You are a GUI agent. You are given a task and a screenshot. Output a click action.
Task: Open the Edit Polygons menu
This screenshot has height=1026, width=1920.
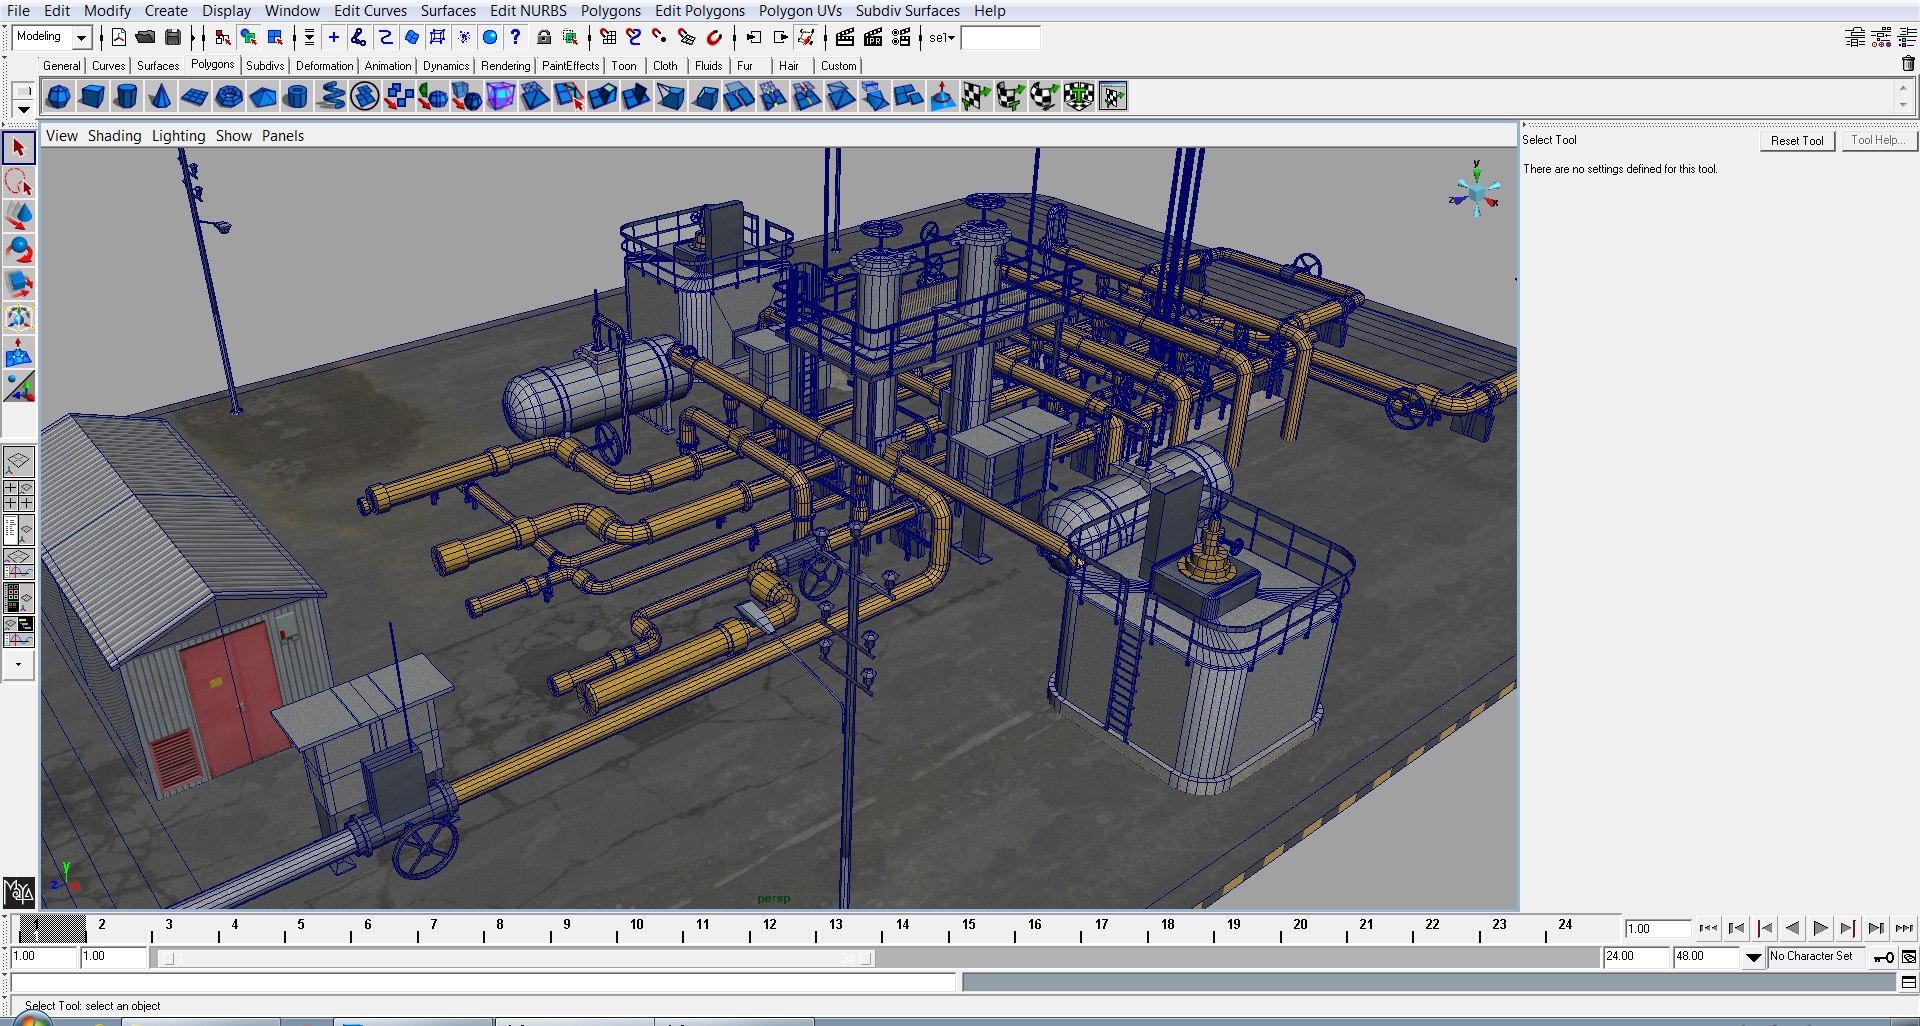(699, 10)
